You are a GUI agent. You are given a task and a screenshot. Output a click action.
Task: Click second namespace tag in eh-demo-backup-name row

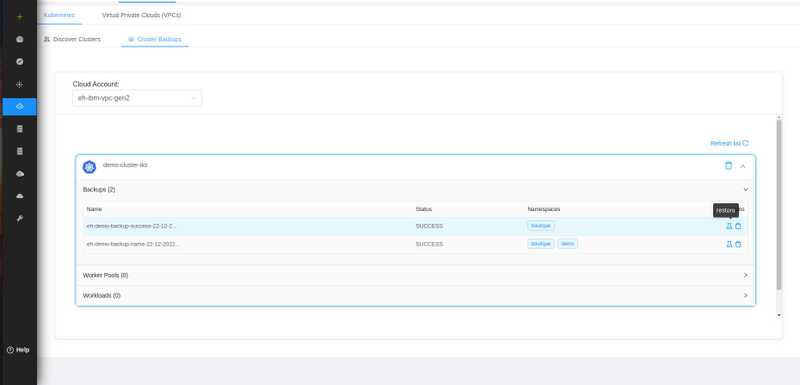pyautogui.click(x=567, y=244)
